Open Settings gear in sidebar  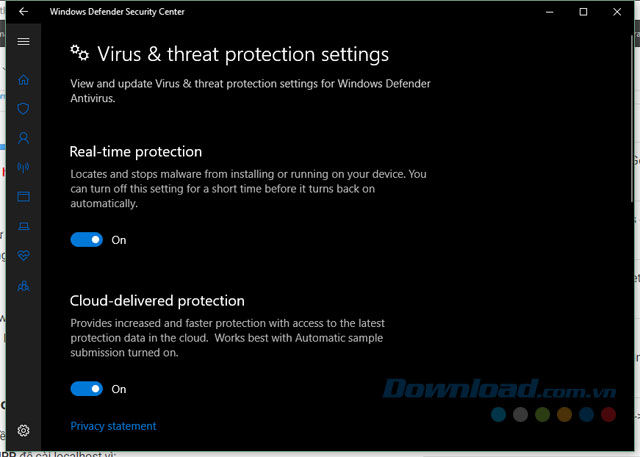click(24, 431)
